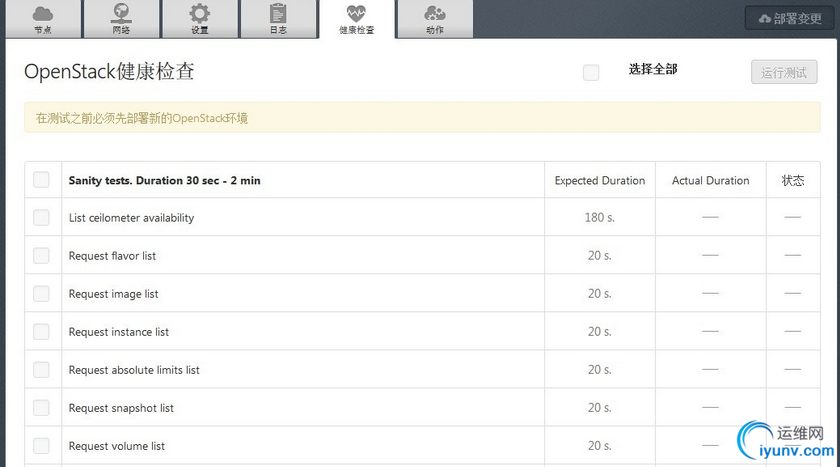Click the 180 s. expected duration value
This screenshot has height=467, width=840.
coord(600,217)
